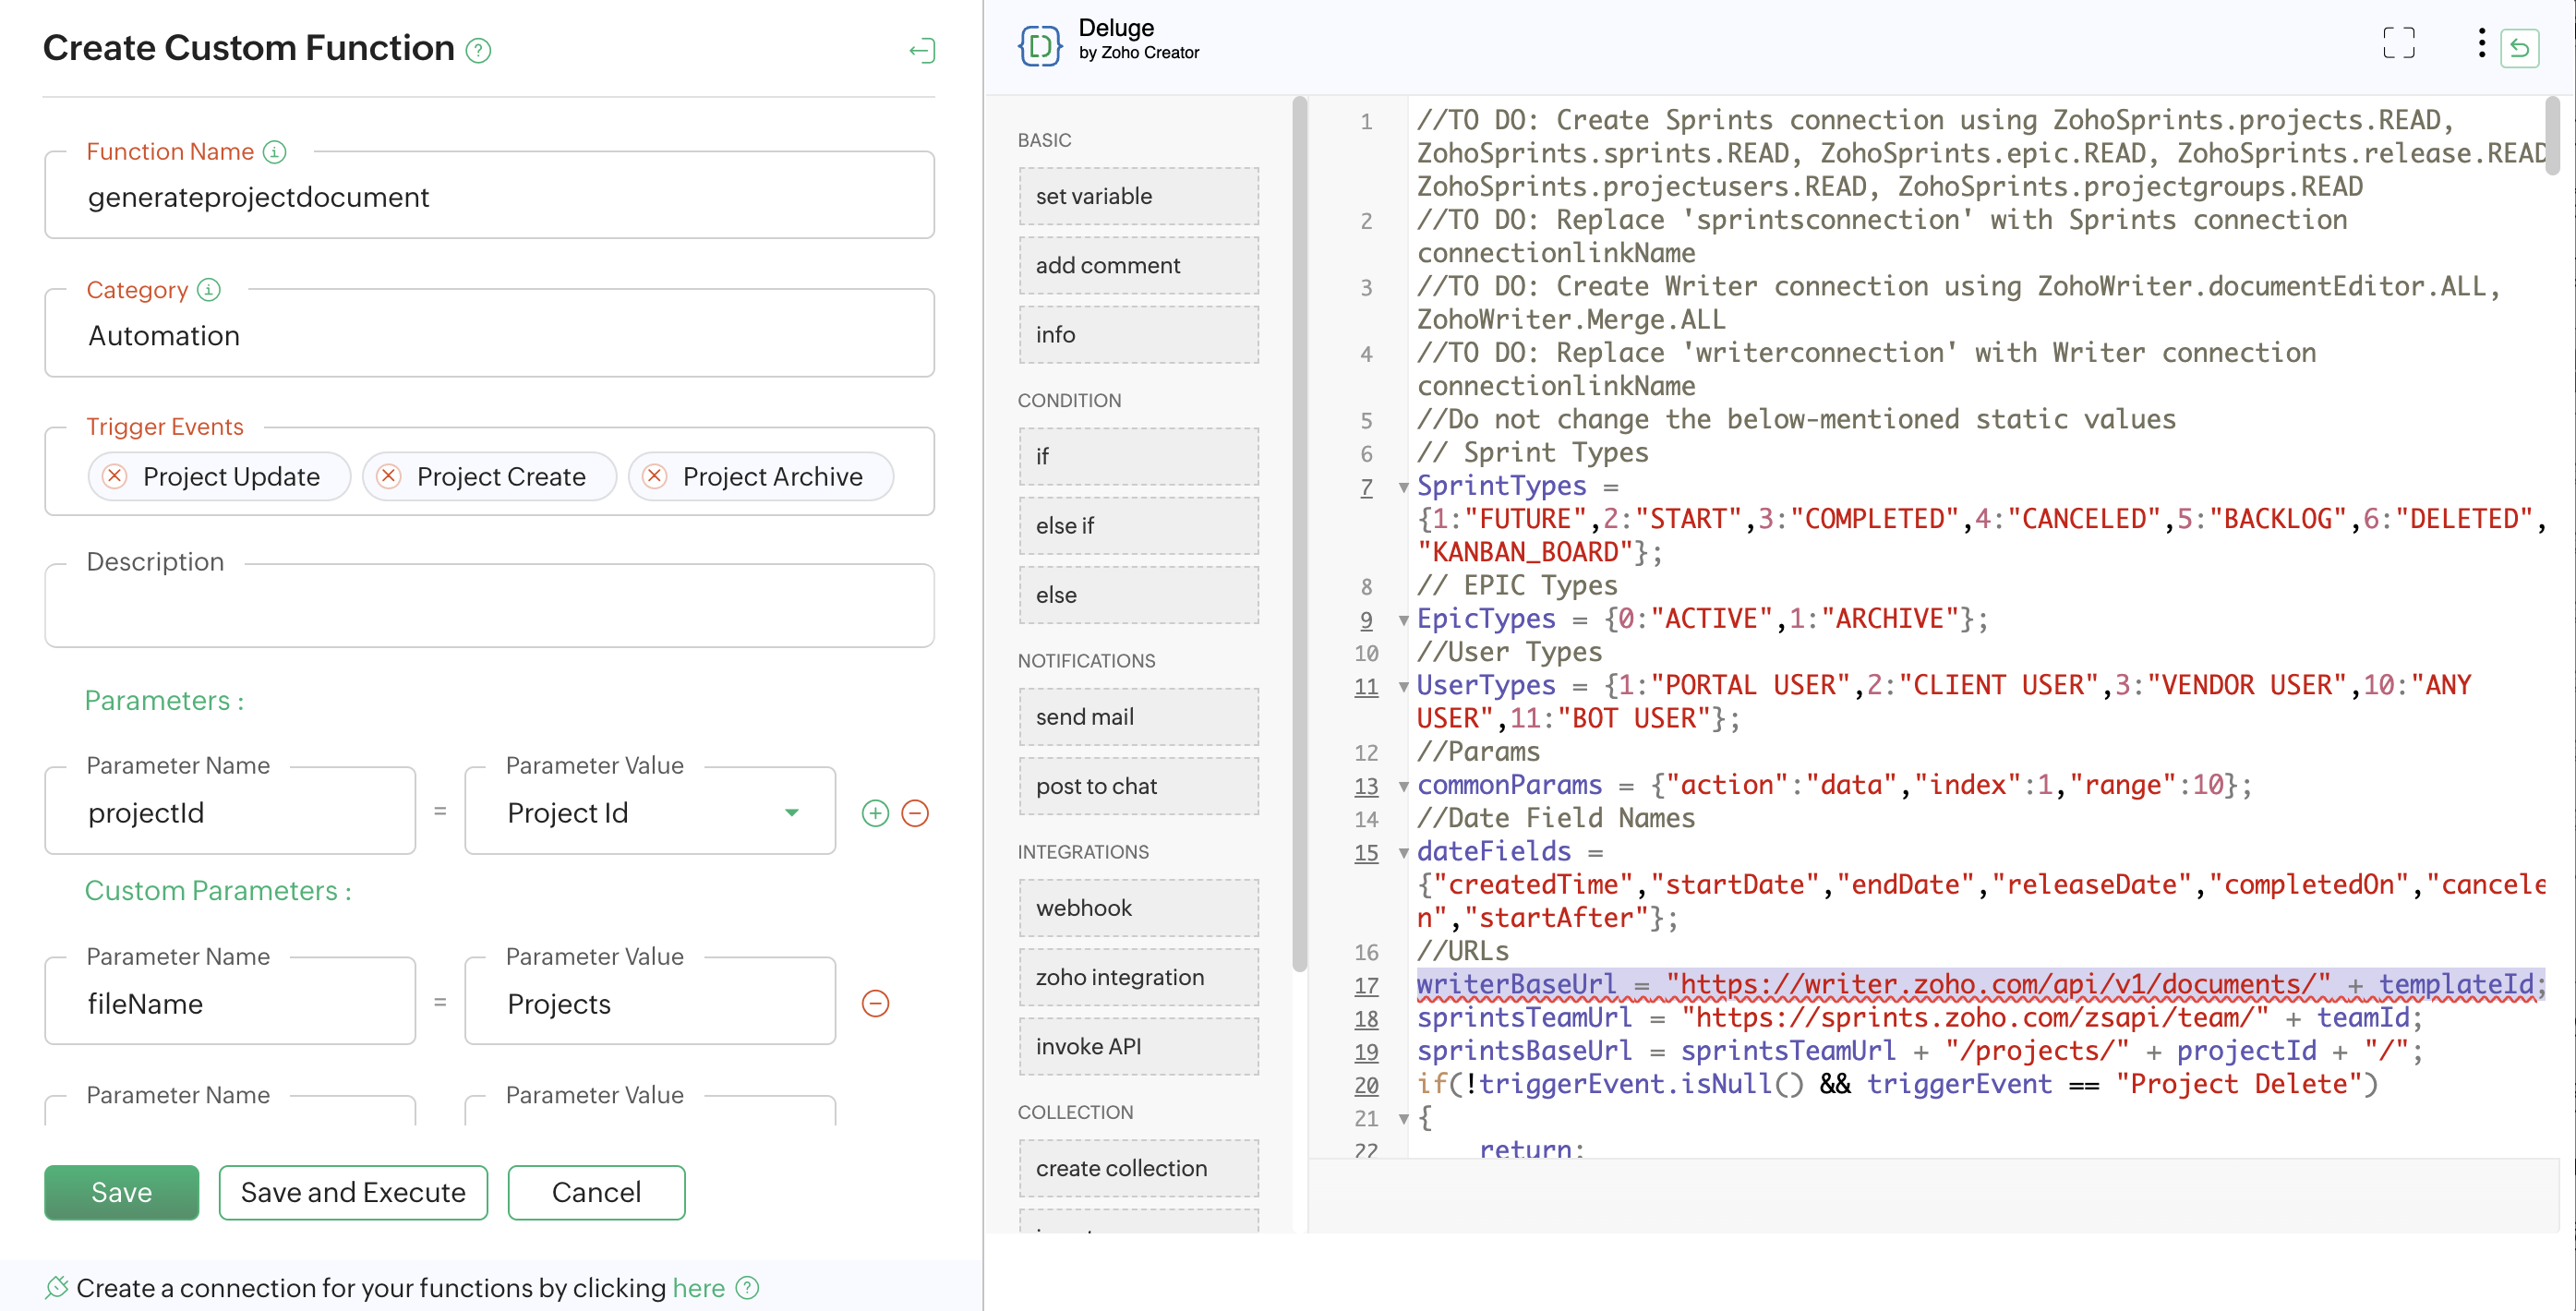This screenshot has height=1311, width=2576.
Task: Click the Category info icon
Action: [208, 290]
